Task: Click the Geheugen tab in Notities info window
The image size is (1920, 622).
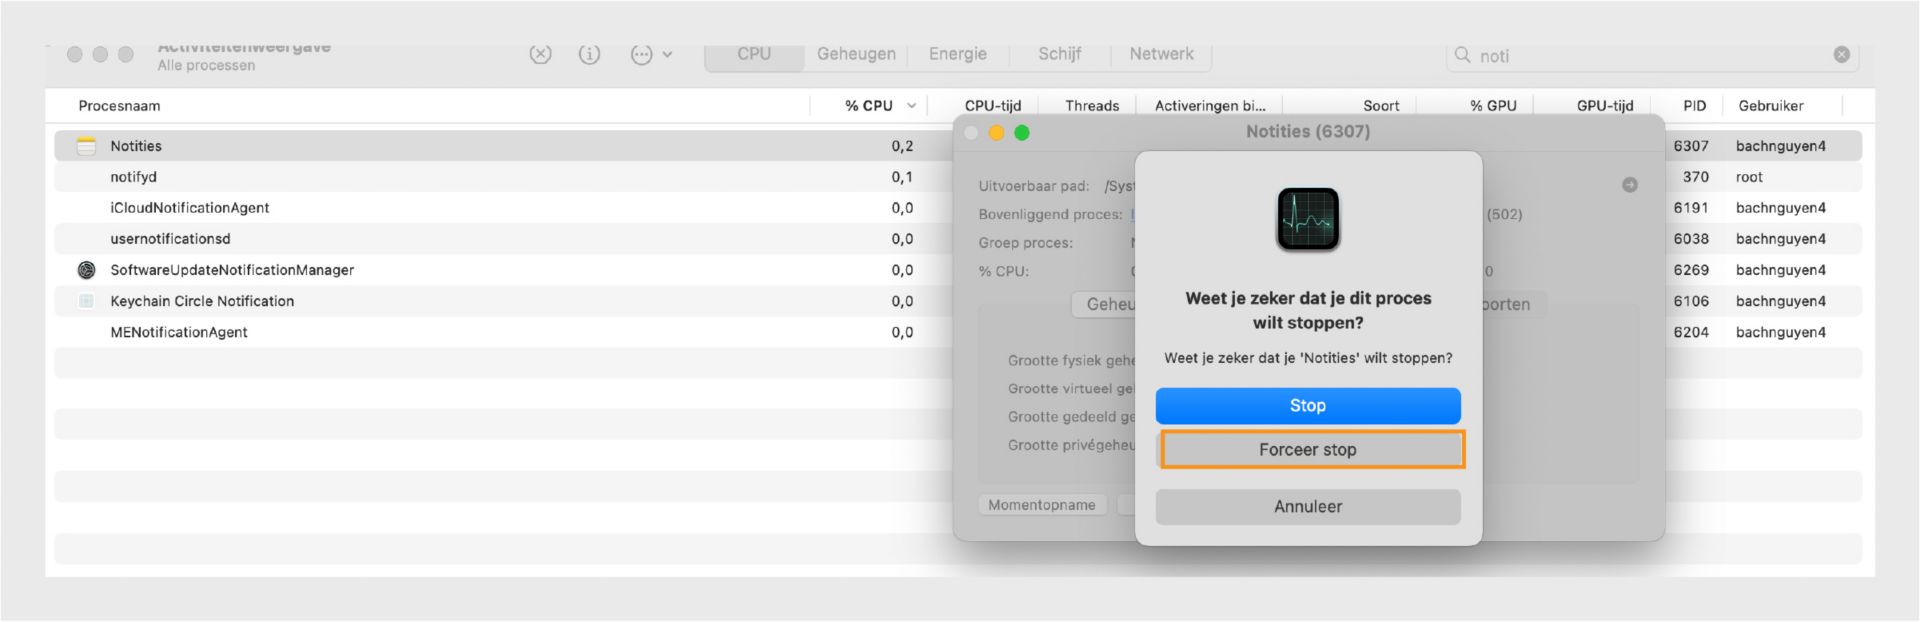Action: click(x=1104, y=304)
